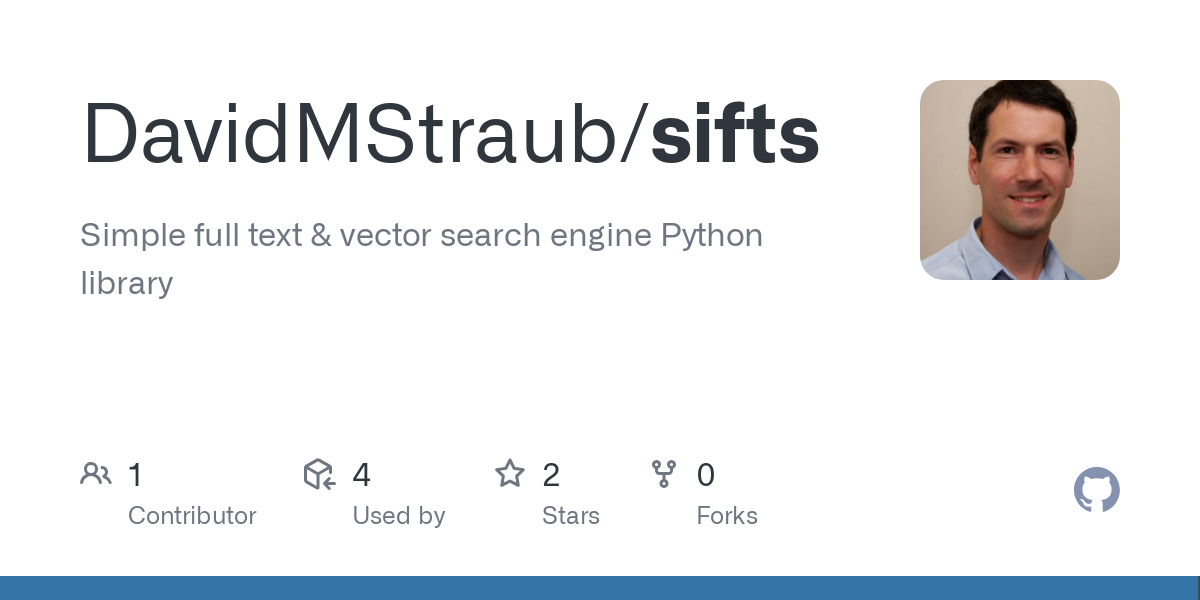The image size is (1200, 600).
Task: Click the contributors people icon
Action: click(x=96, y=474)
